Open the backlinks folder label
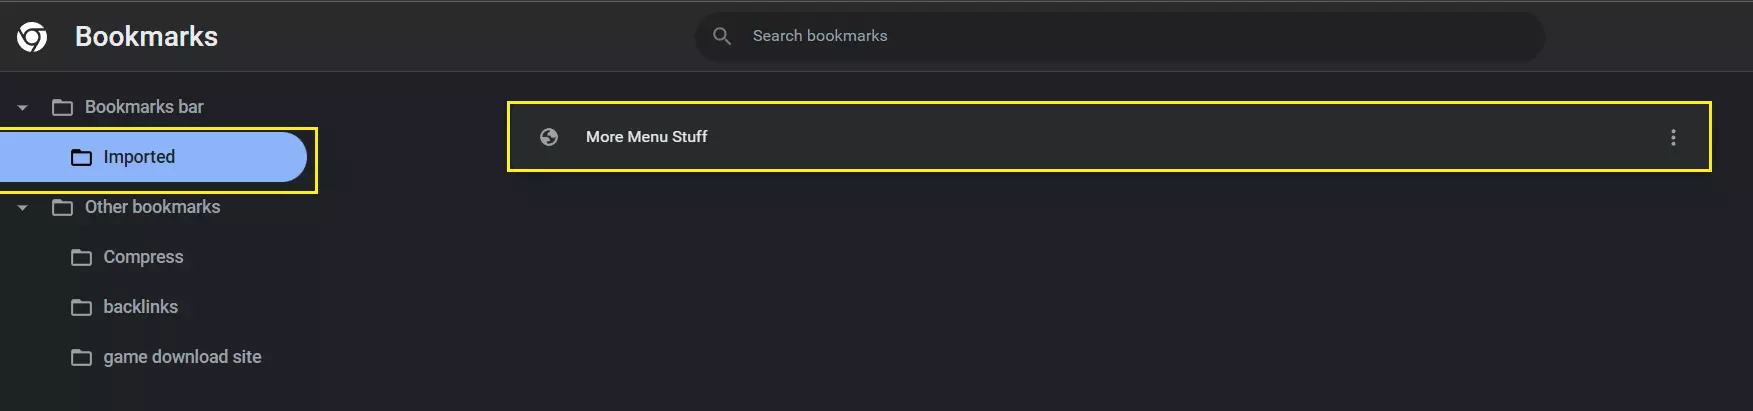The width and height of the screenshot is (1753, 411). pos(140,307)
